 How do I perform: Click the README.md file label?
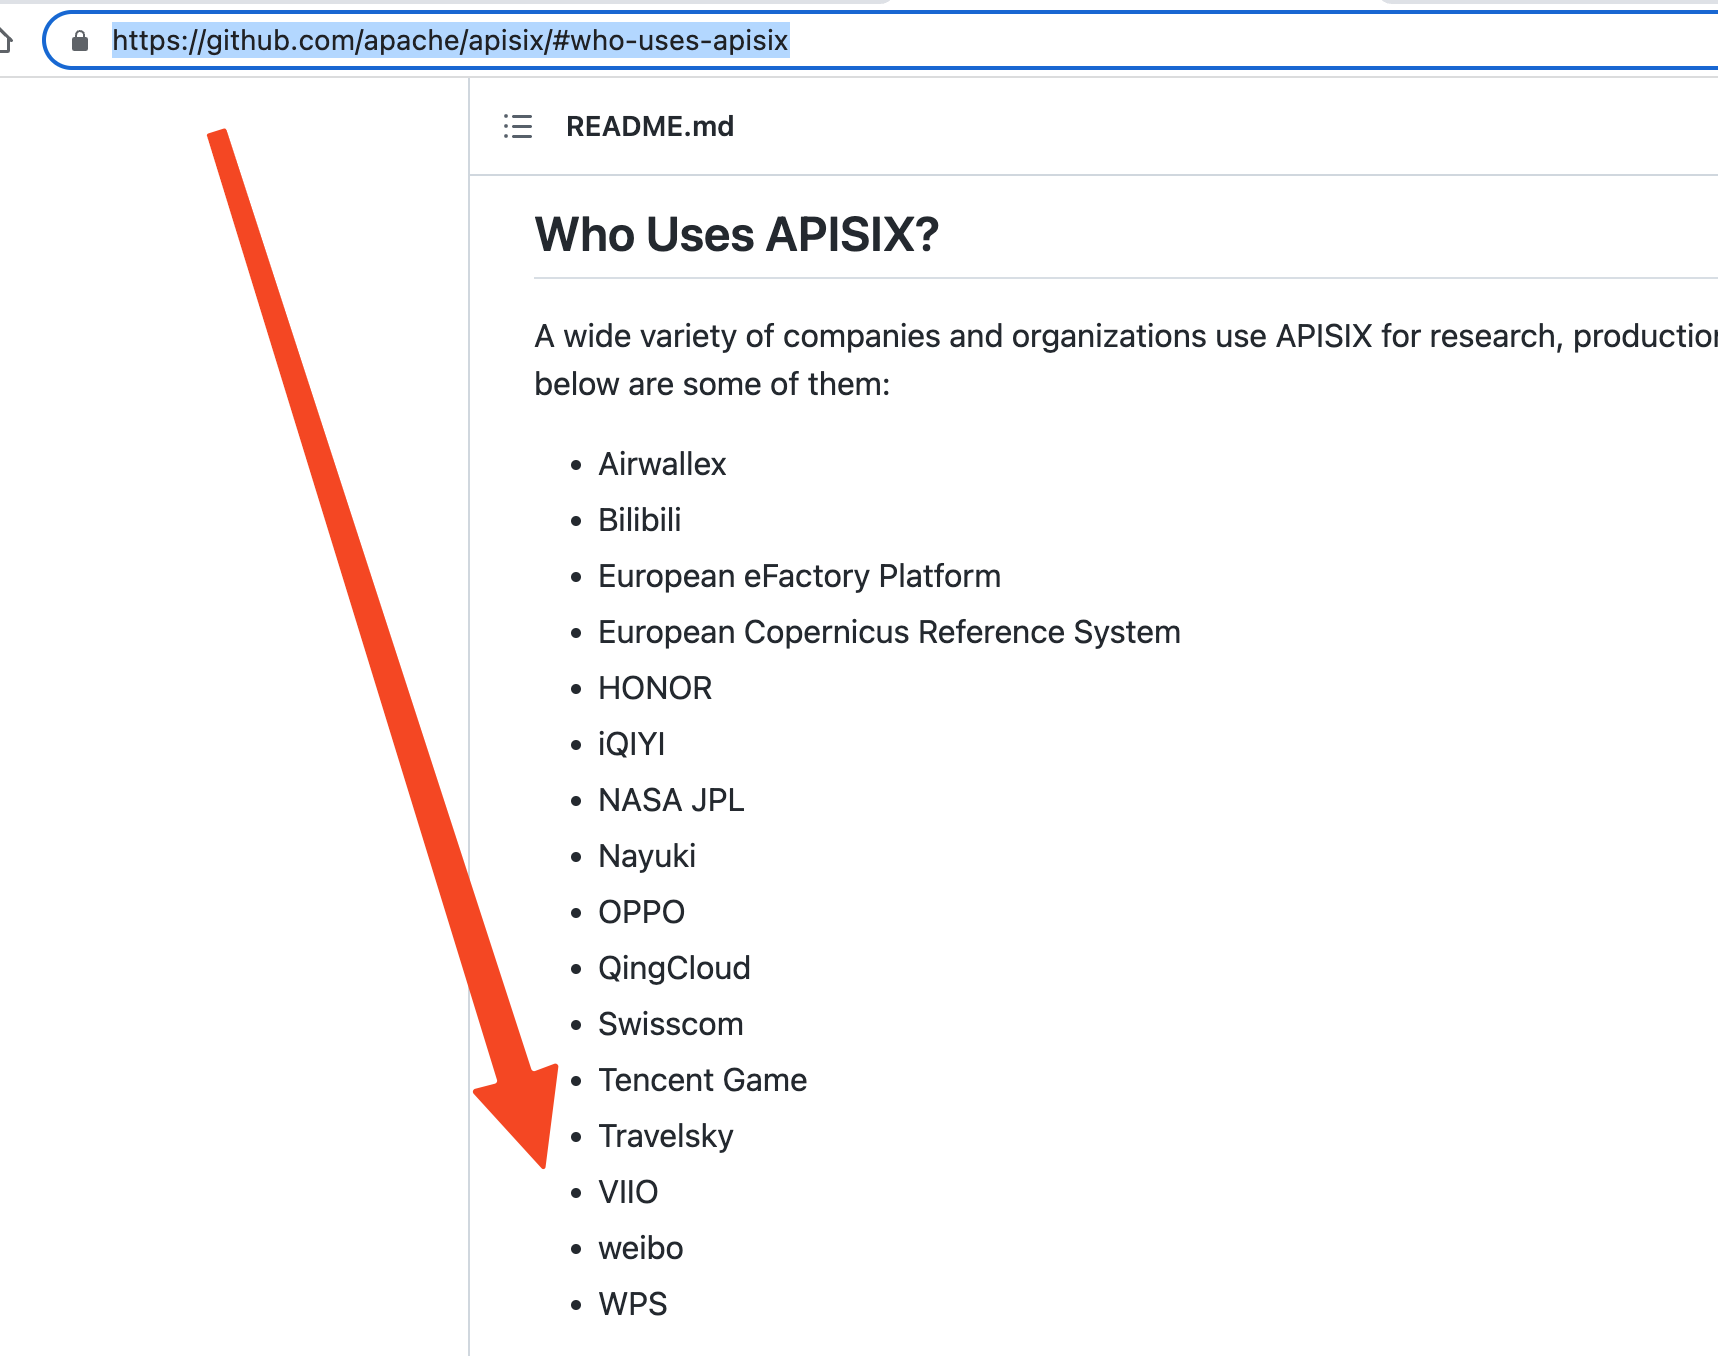(x=650, y=126)
